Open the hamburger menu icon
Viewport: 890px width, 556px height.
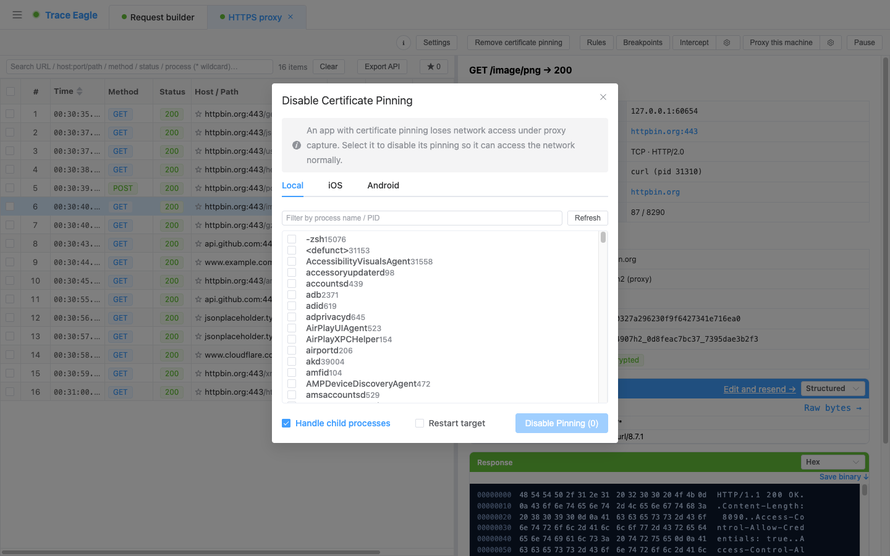click(x=17, y=15)
